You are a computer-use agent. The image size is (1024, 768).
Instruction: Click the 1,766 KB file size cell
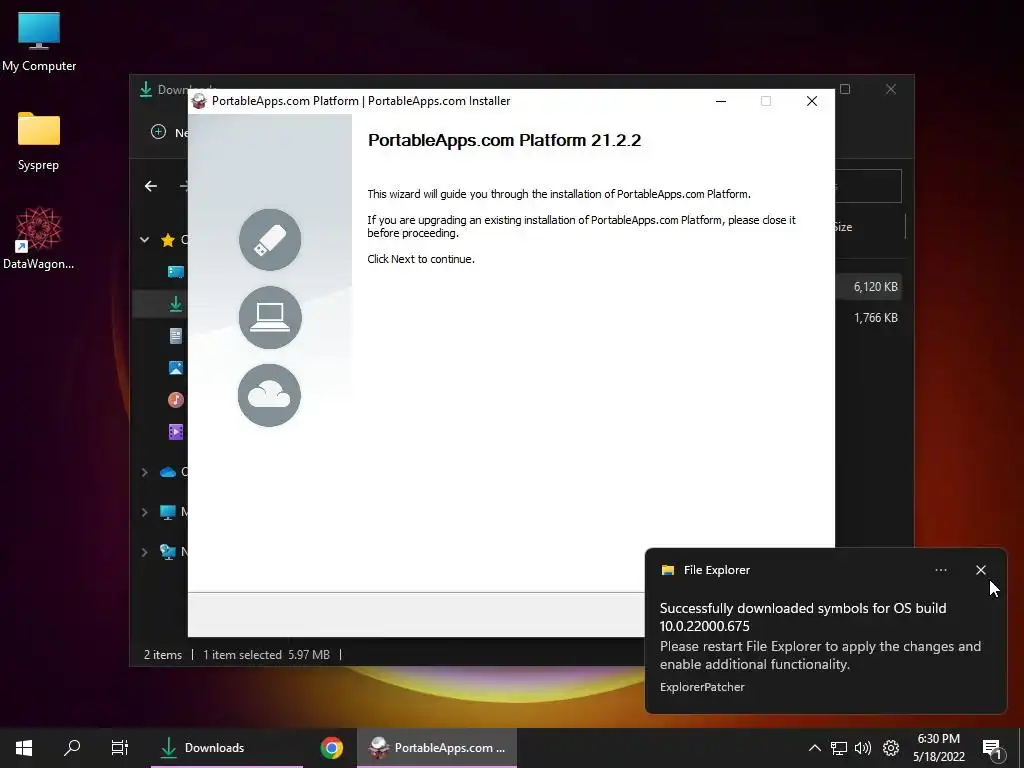pyautogui.click(x=875, y=318)
